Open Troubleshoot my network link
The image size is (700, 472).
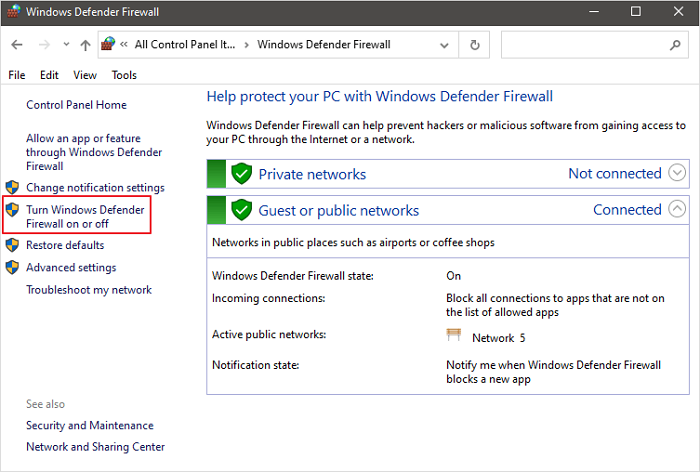point(89,290)
